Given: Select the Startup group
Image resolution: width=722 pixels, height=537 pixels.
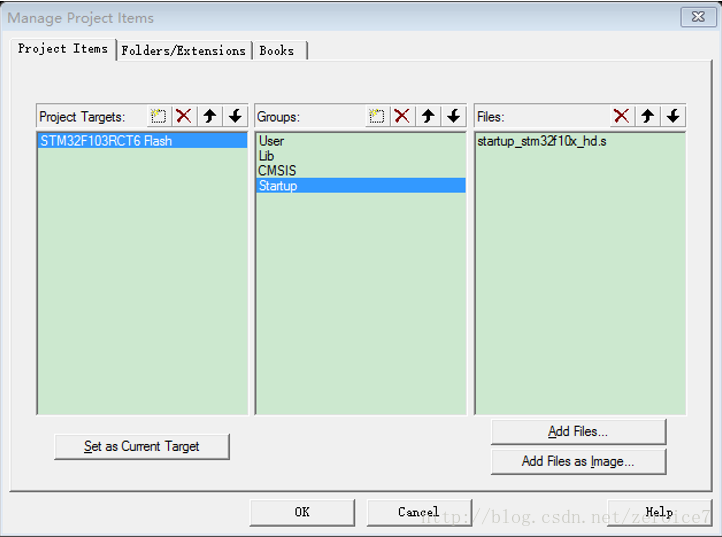Looking at the screenshot, I should coord(361,186).
